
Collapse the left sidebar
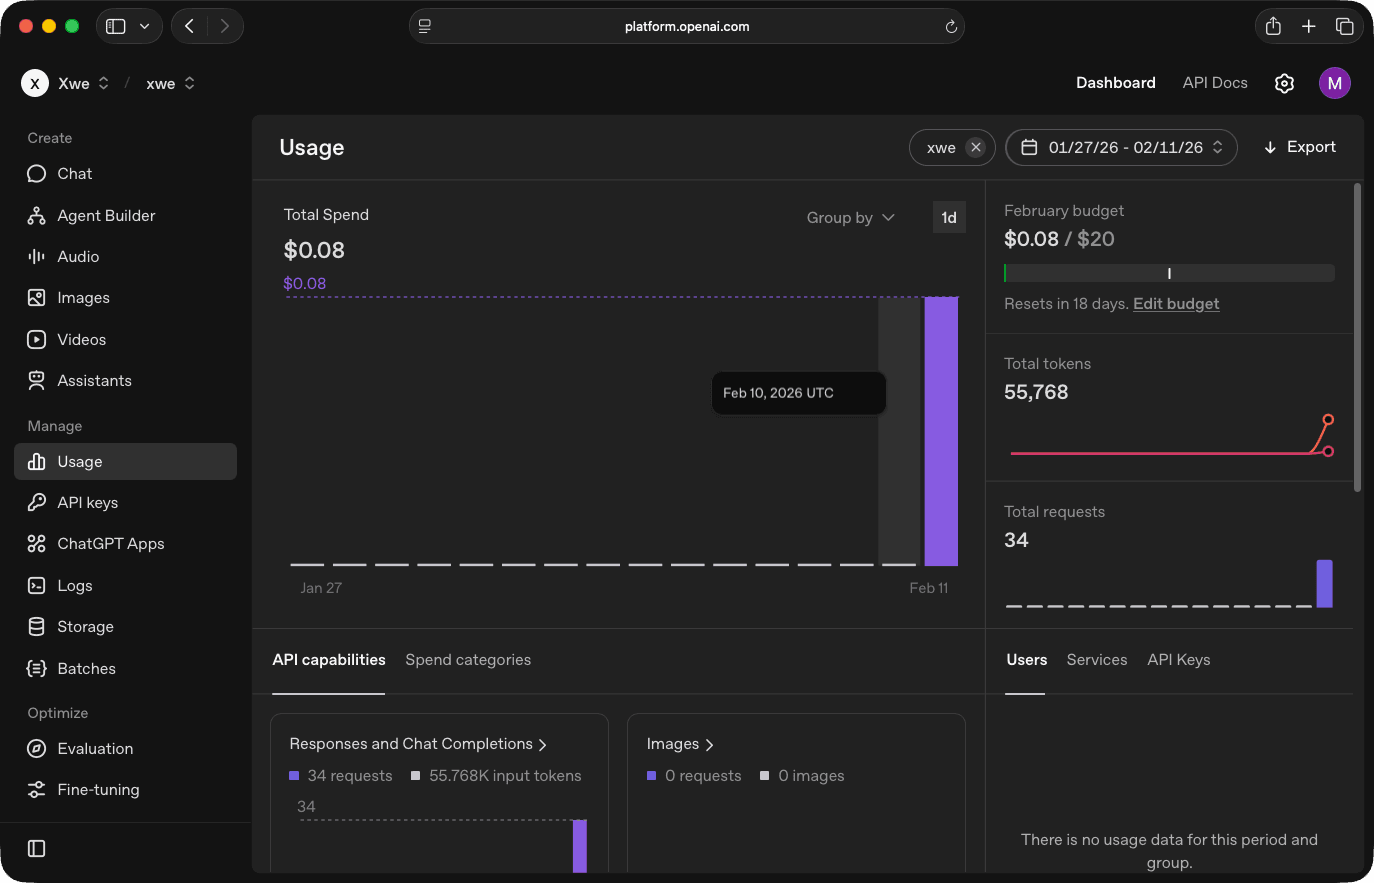[x=36, y=848]
